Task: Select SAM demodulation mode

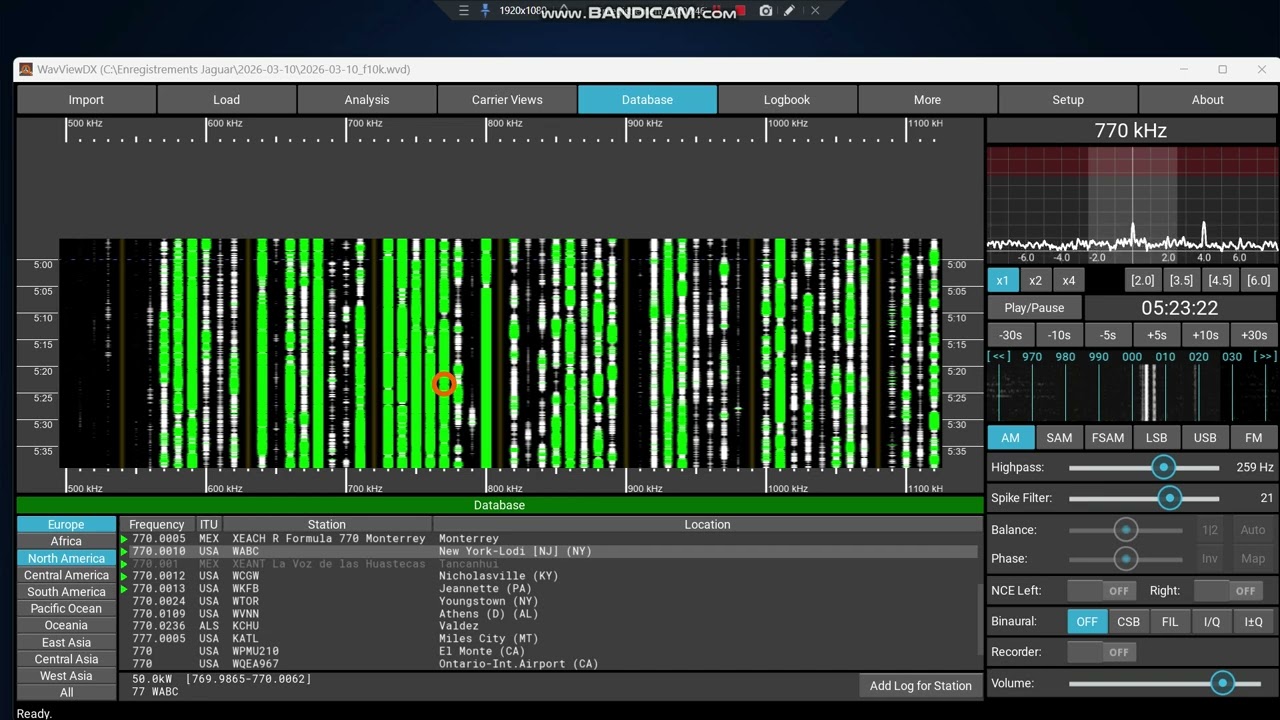Action: [x=1059, y=438]
